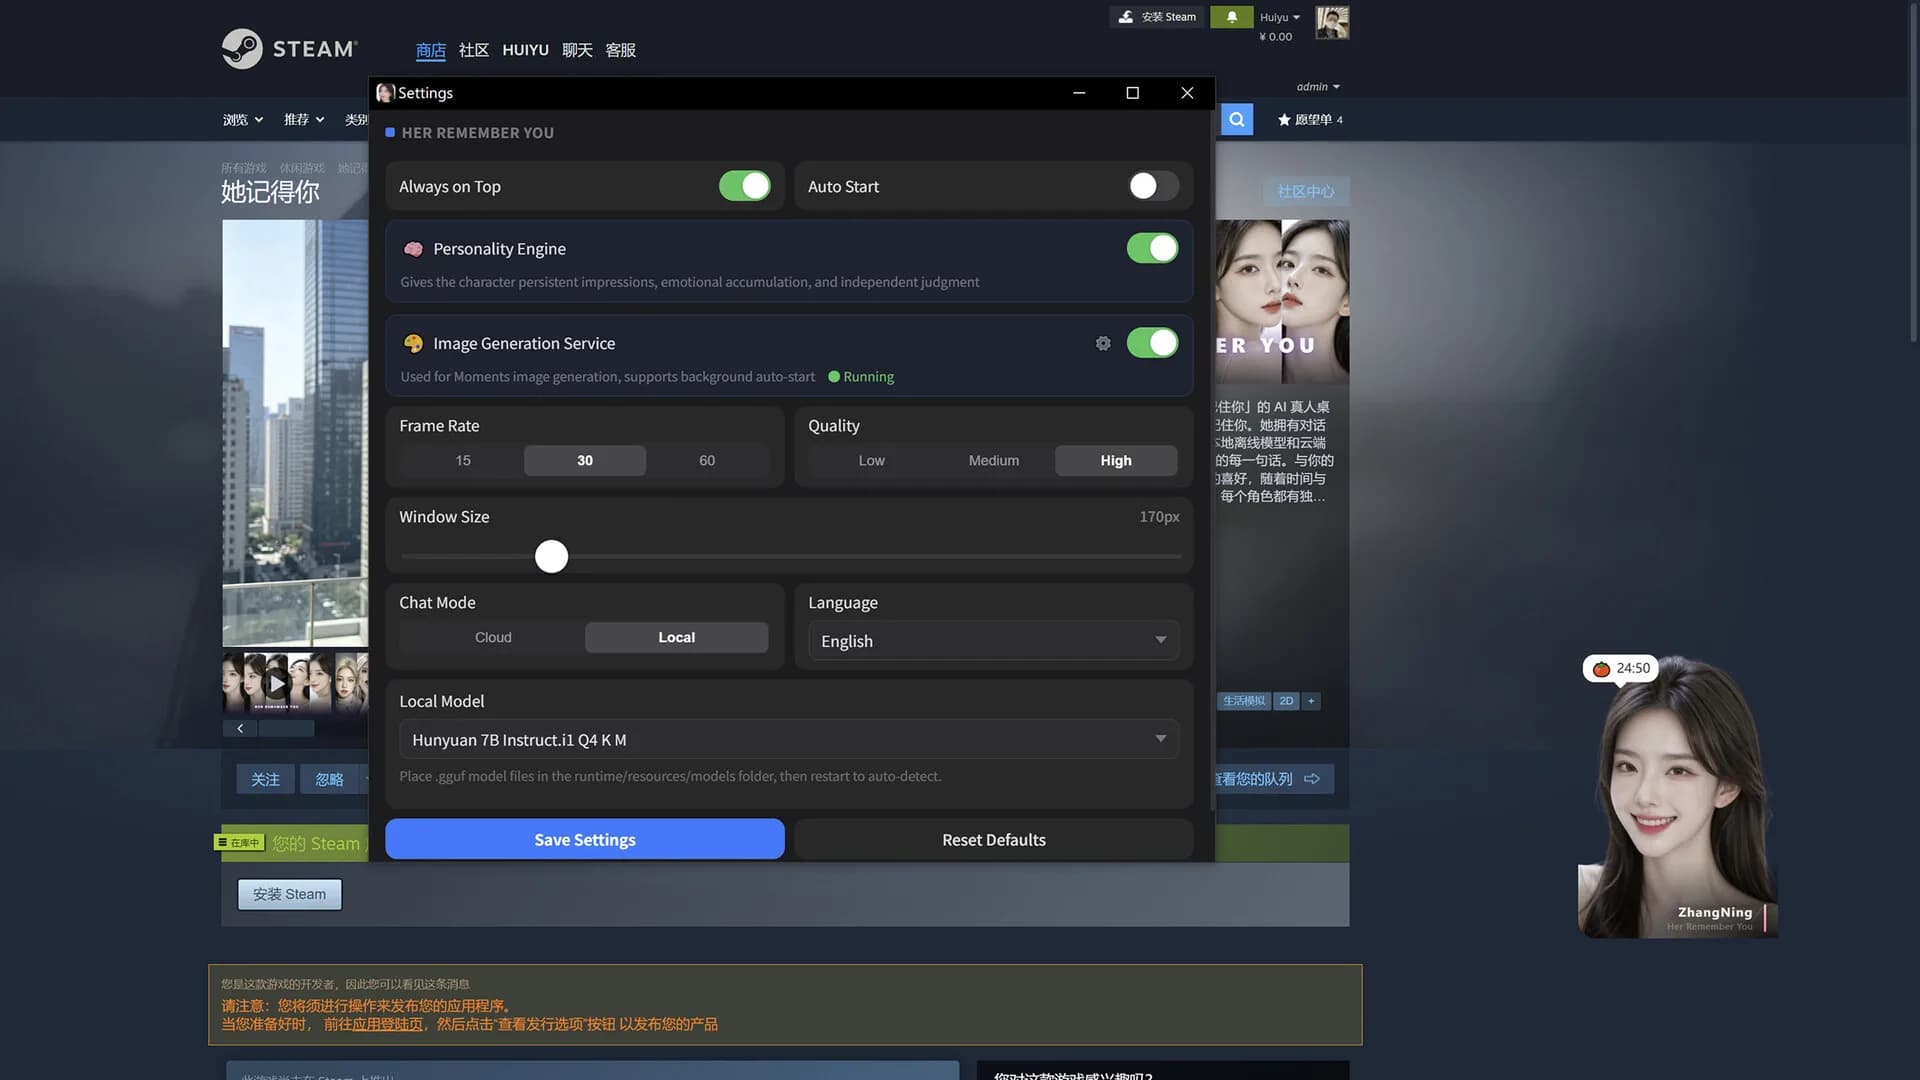Click the Reset Defaults button
The width and height of the screenshot is (1920, 1080).
point(994,839)
